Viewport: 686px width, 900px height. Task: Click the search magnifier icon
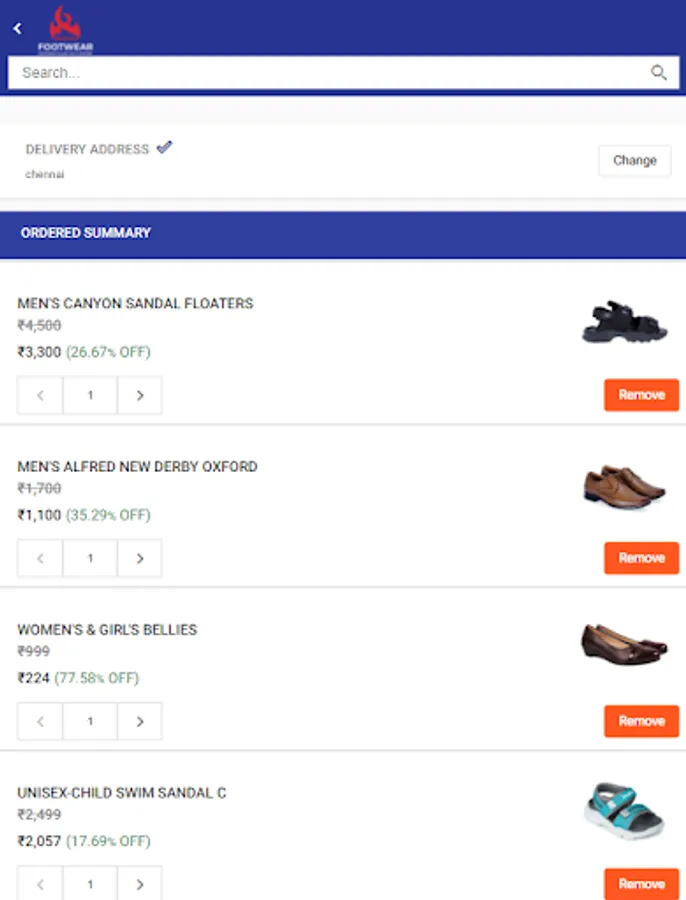click(x=658, y=72)
